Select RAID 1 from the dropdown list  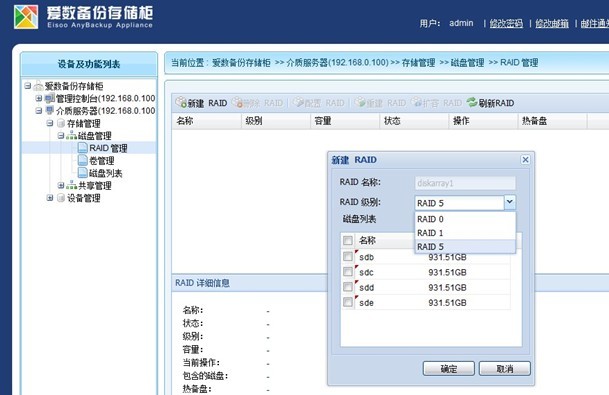pos(465,233)
